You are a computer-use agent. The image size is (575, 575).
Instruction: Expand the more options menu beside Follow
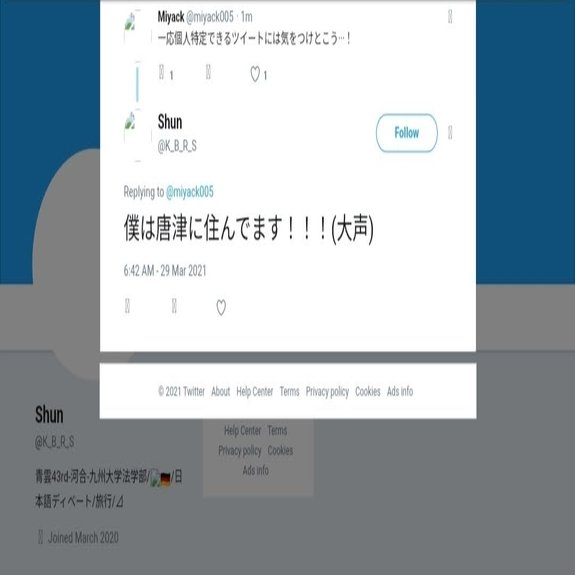click(x=450, y=133)
